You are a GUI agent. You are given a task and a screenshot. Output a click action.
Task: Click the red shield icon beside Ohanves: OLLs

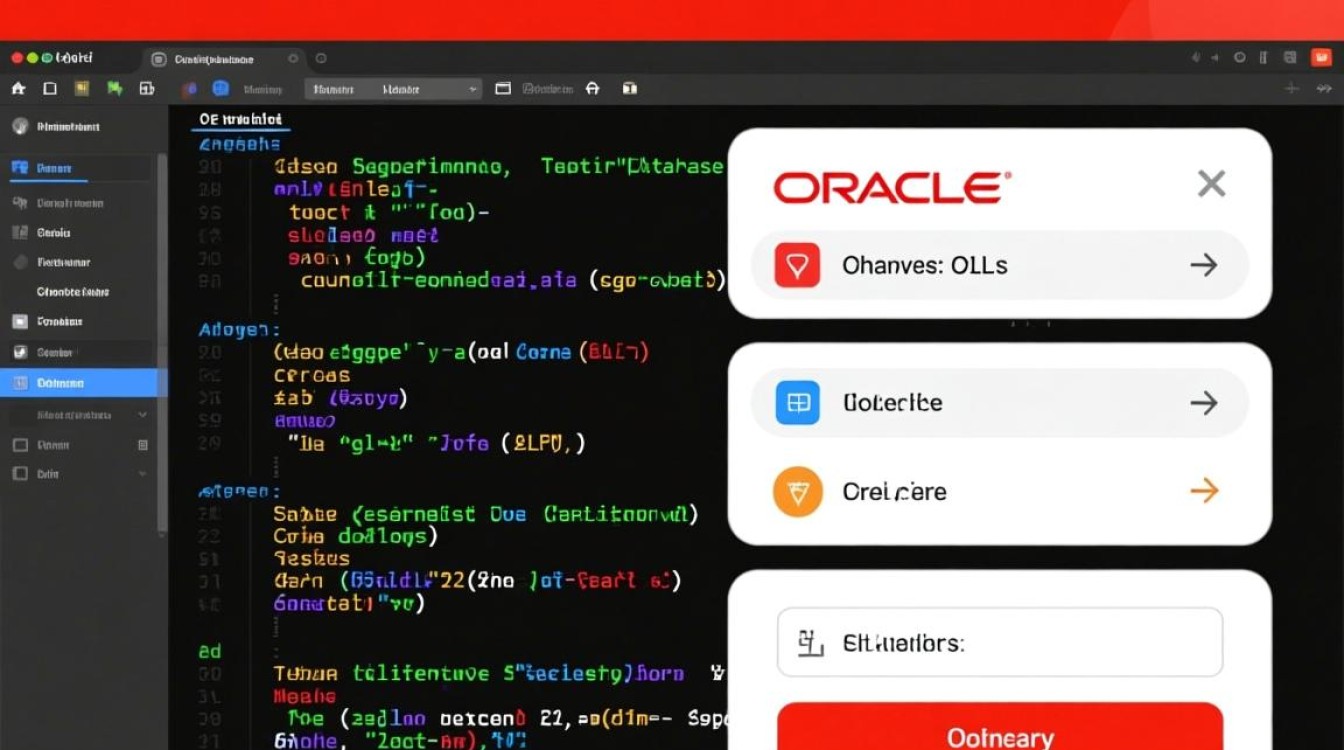pos(797,265)
